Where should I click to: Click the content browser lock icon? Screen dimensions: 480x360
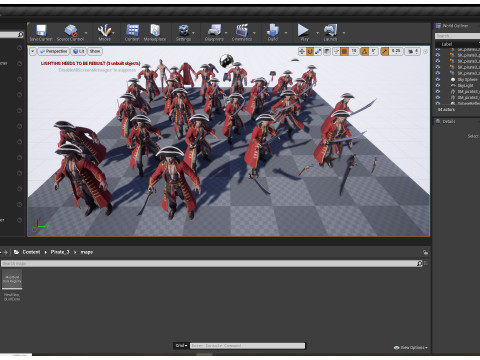coord(425,252)
